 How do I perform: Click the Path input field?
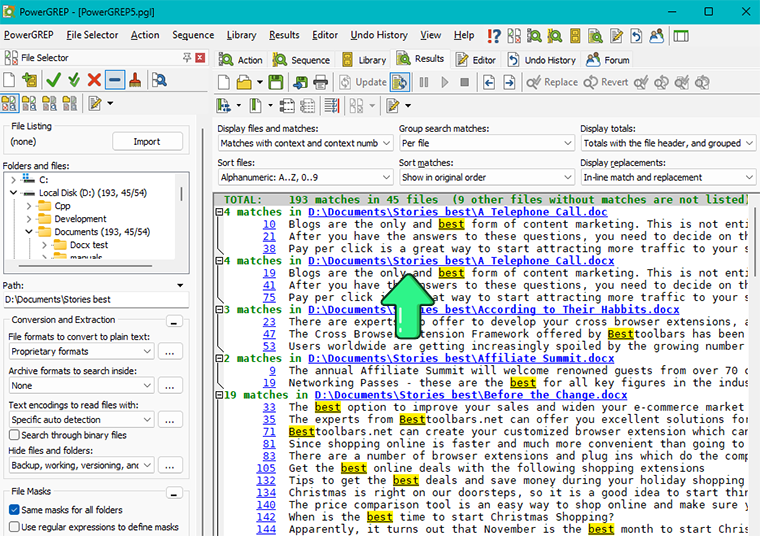point(96,300)
